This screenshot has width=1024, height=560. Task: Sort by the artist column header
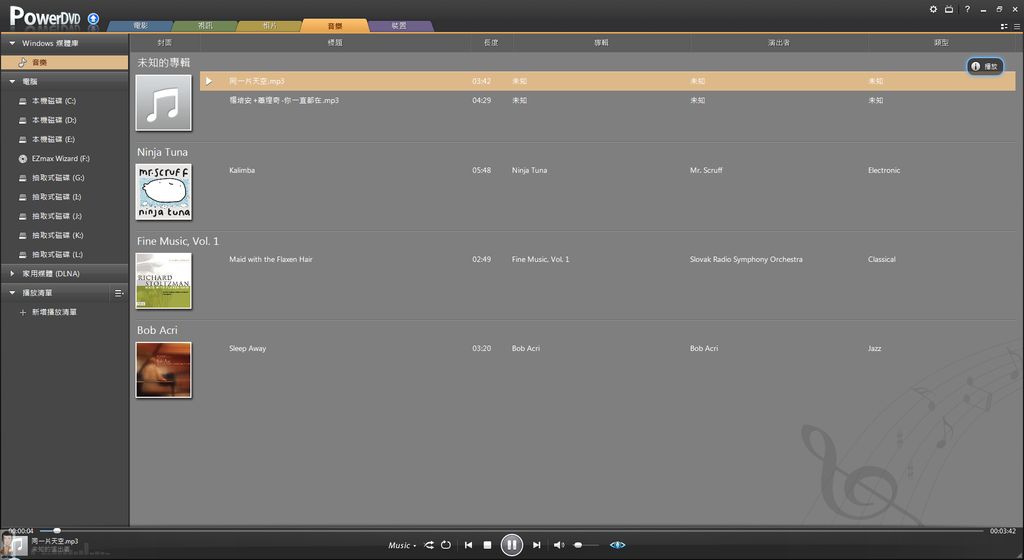(779, 42)
